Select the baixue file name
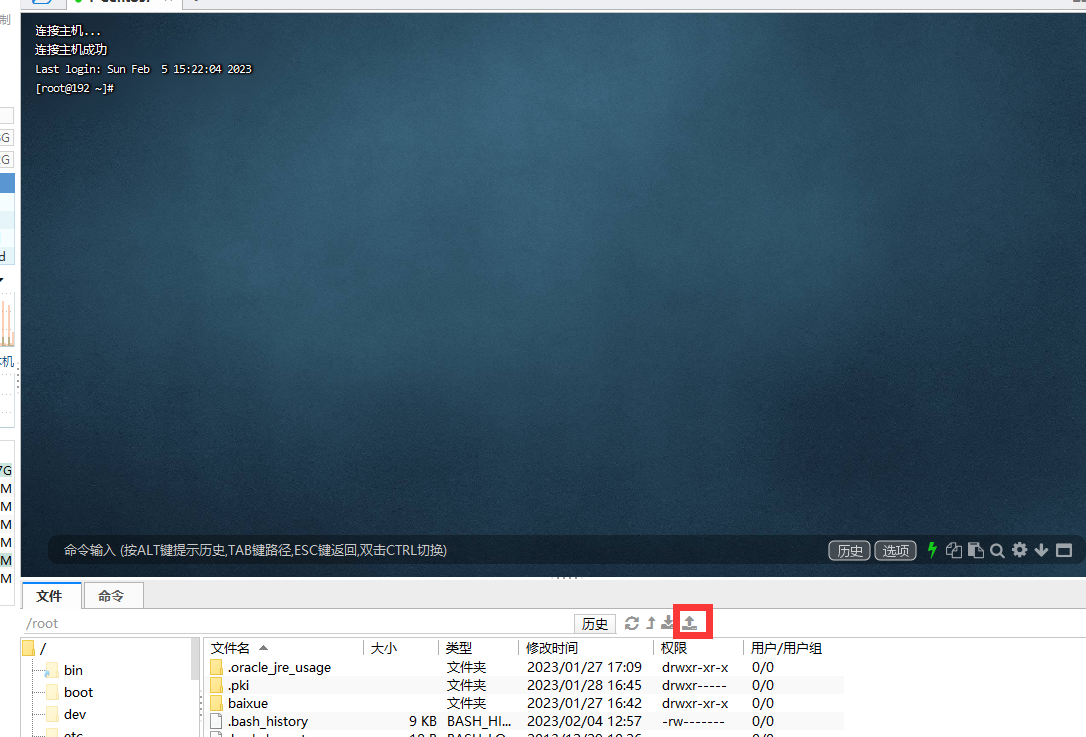The width and height of the screenshot is (1086, 737). point(248,703)
